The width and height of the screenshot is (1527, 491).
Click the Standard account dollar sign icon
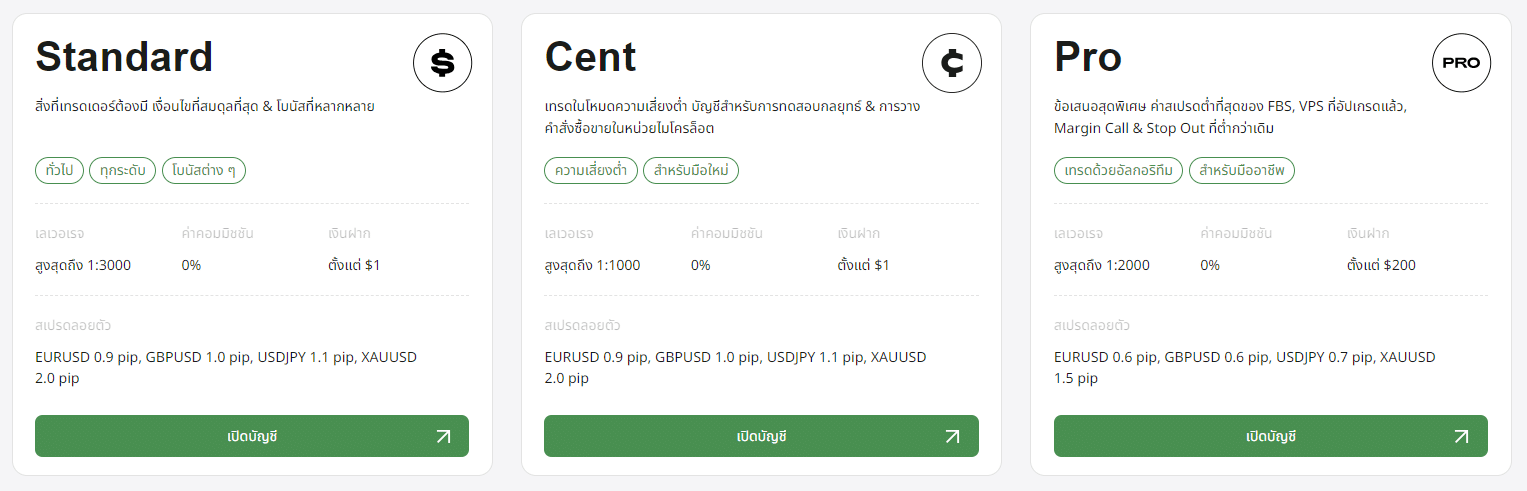pyautogui.click(x=442, y=63)
